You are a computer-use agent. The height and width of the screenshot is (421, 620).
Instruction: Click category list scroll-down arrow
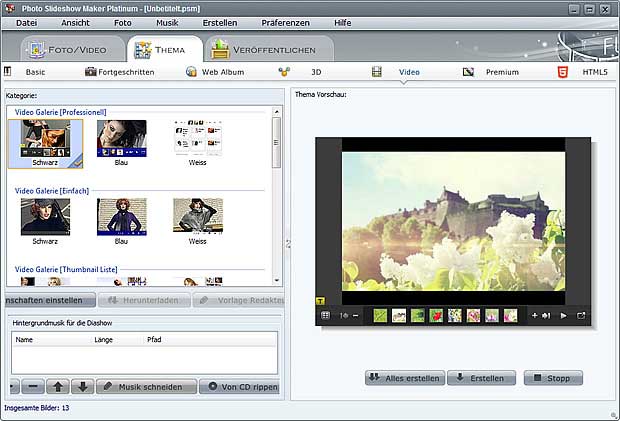[277, 280]
